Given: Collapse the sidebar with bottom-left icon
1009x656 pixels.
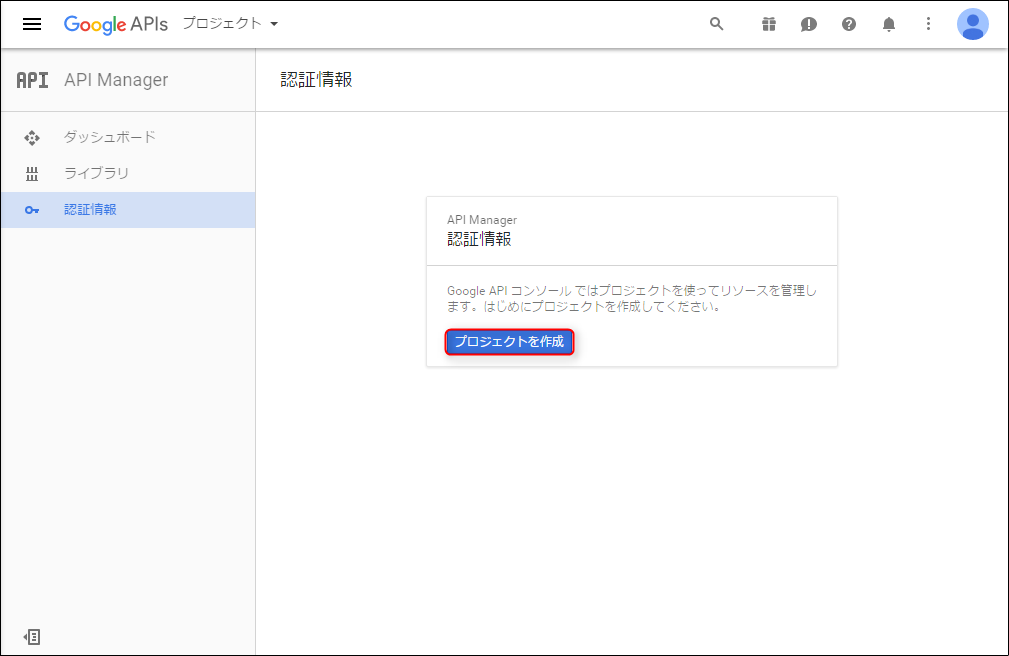Looking at the screenshot, I should coord(32,637).
